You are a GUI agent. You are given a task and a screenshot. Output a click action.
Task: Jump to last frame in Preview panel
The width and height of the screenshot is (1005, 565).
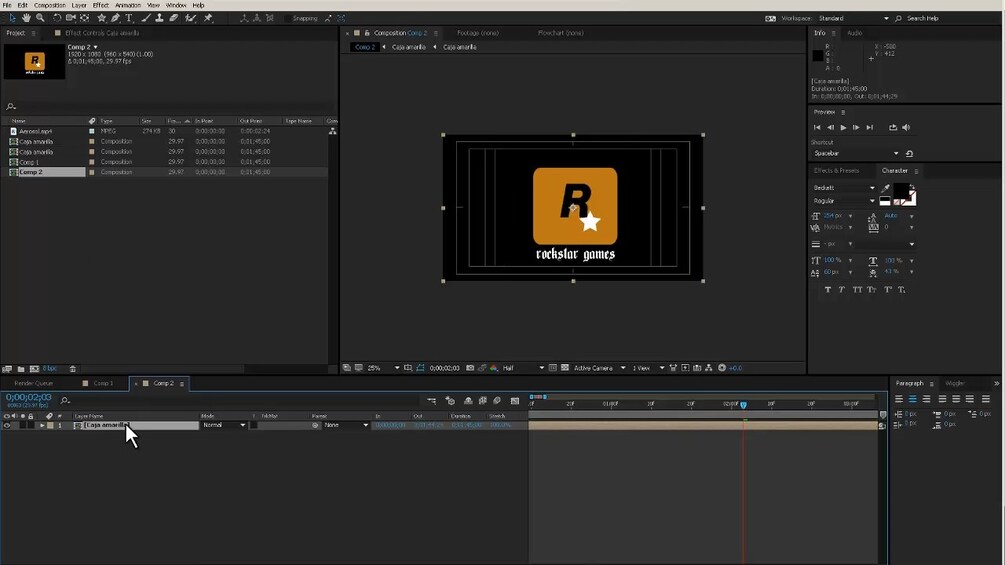(x=870, y=127)
